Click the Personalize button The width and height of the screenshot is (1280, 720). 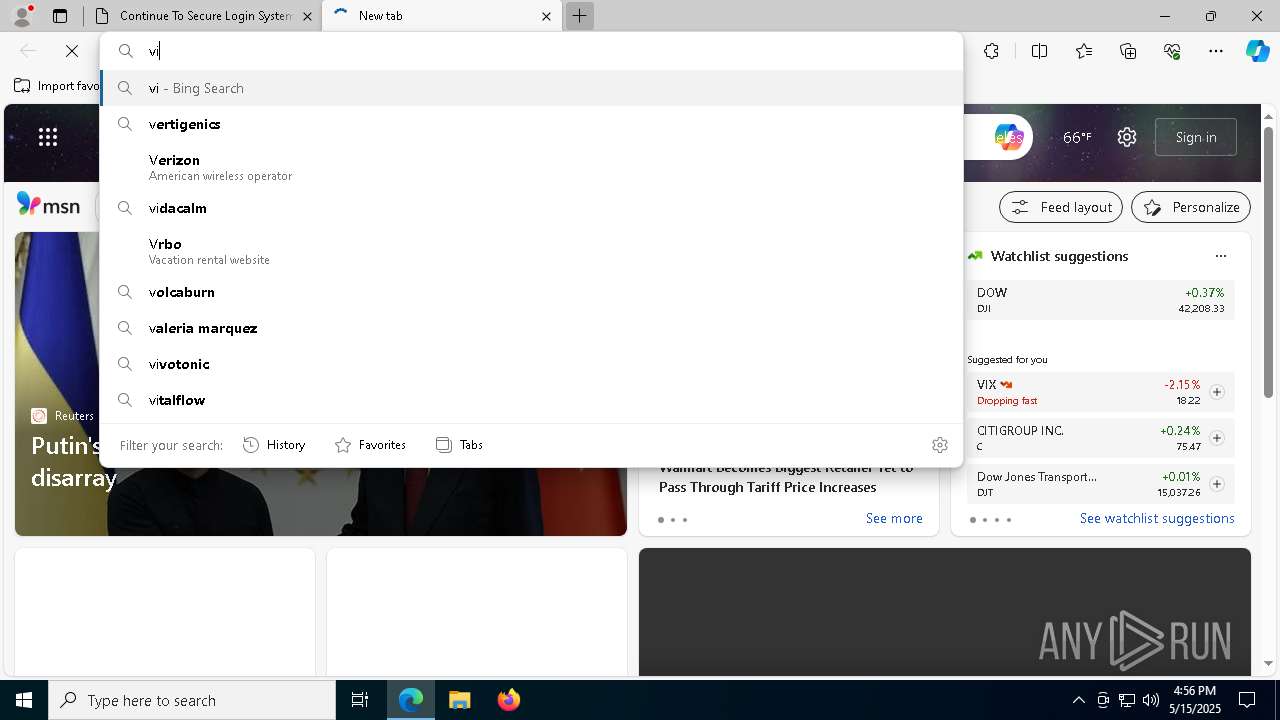(x=1191, y=207)
